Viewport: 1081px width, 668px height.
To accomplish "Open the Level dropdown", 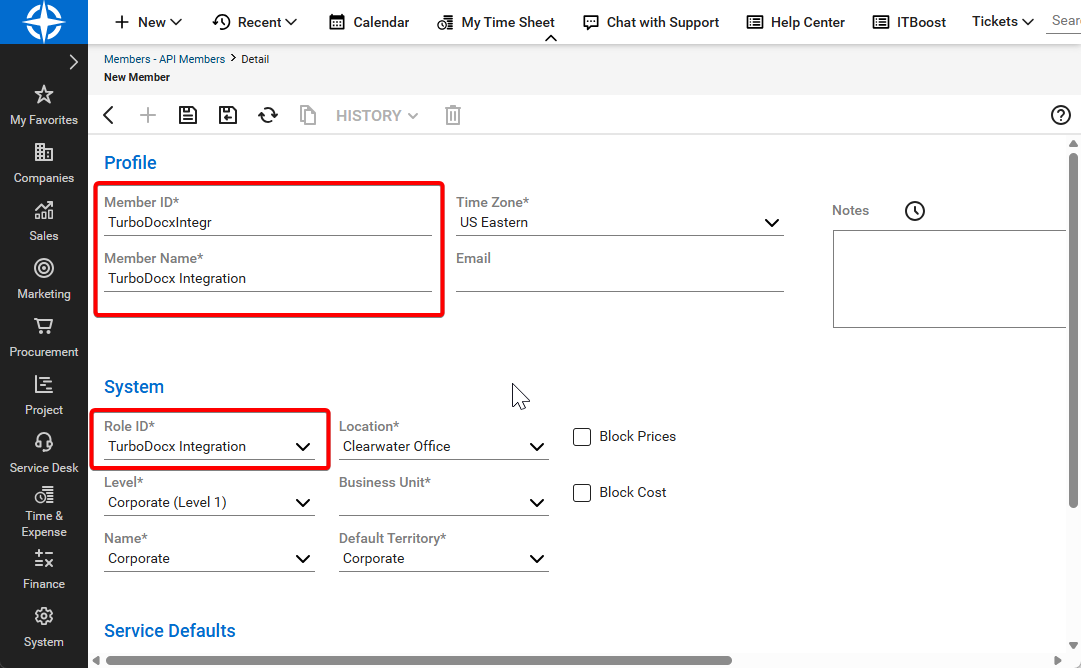I will pos(210,503).
